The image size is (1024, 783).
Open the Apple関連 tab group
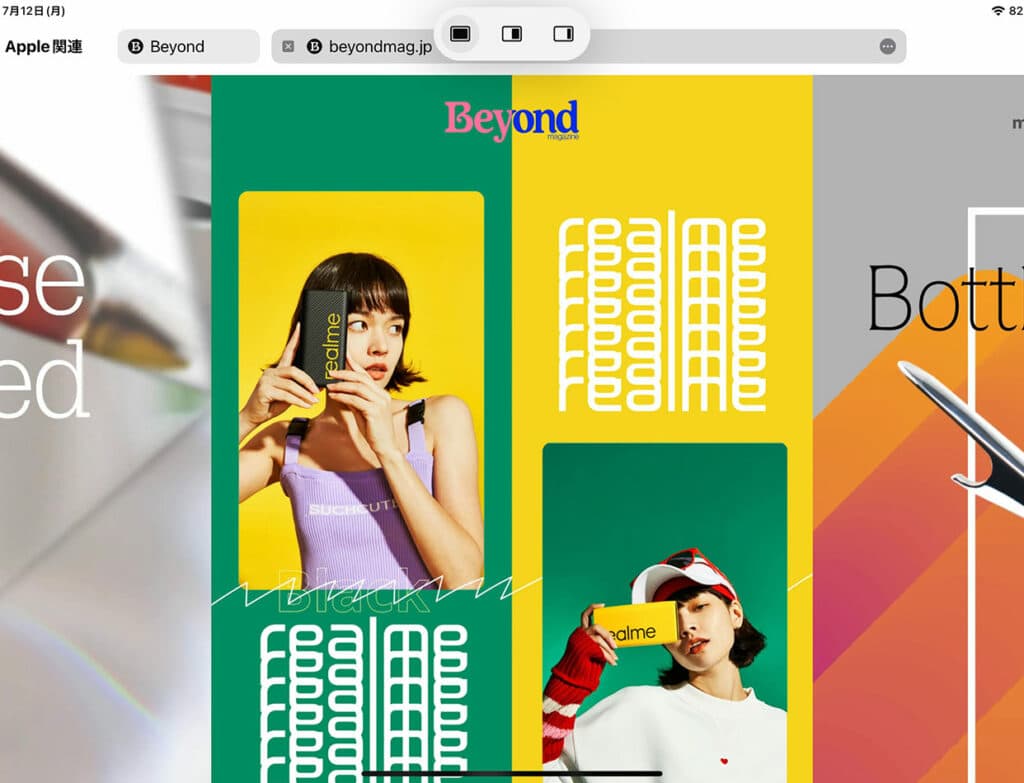point(44,46)
